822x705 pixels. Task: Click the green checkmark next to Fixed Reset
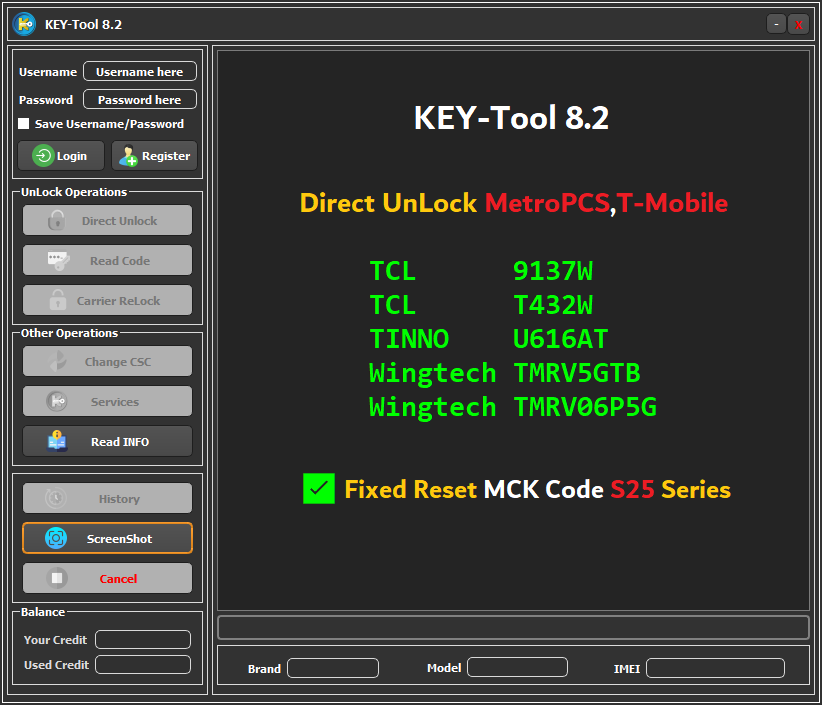point(319,489)
